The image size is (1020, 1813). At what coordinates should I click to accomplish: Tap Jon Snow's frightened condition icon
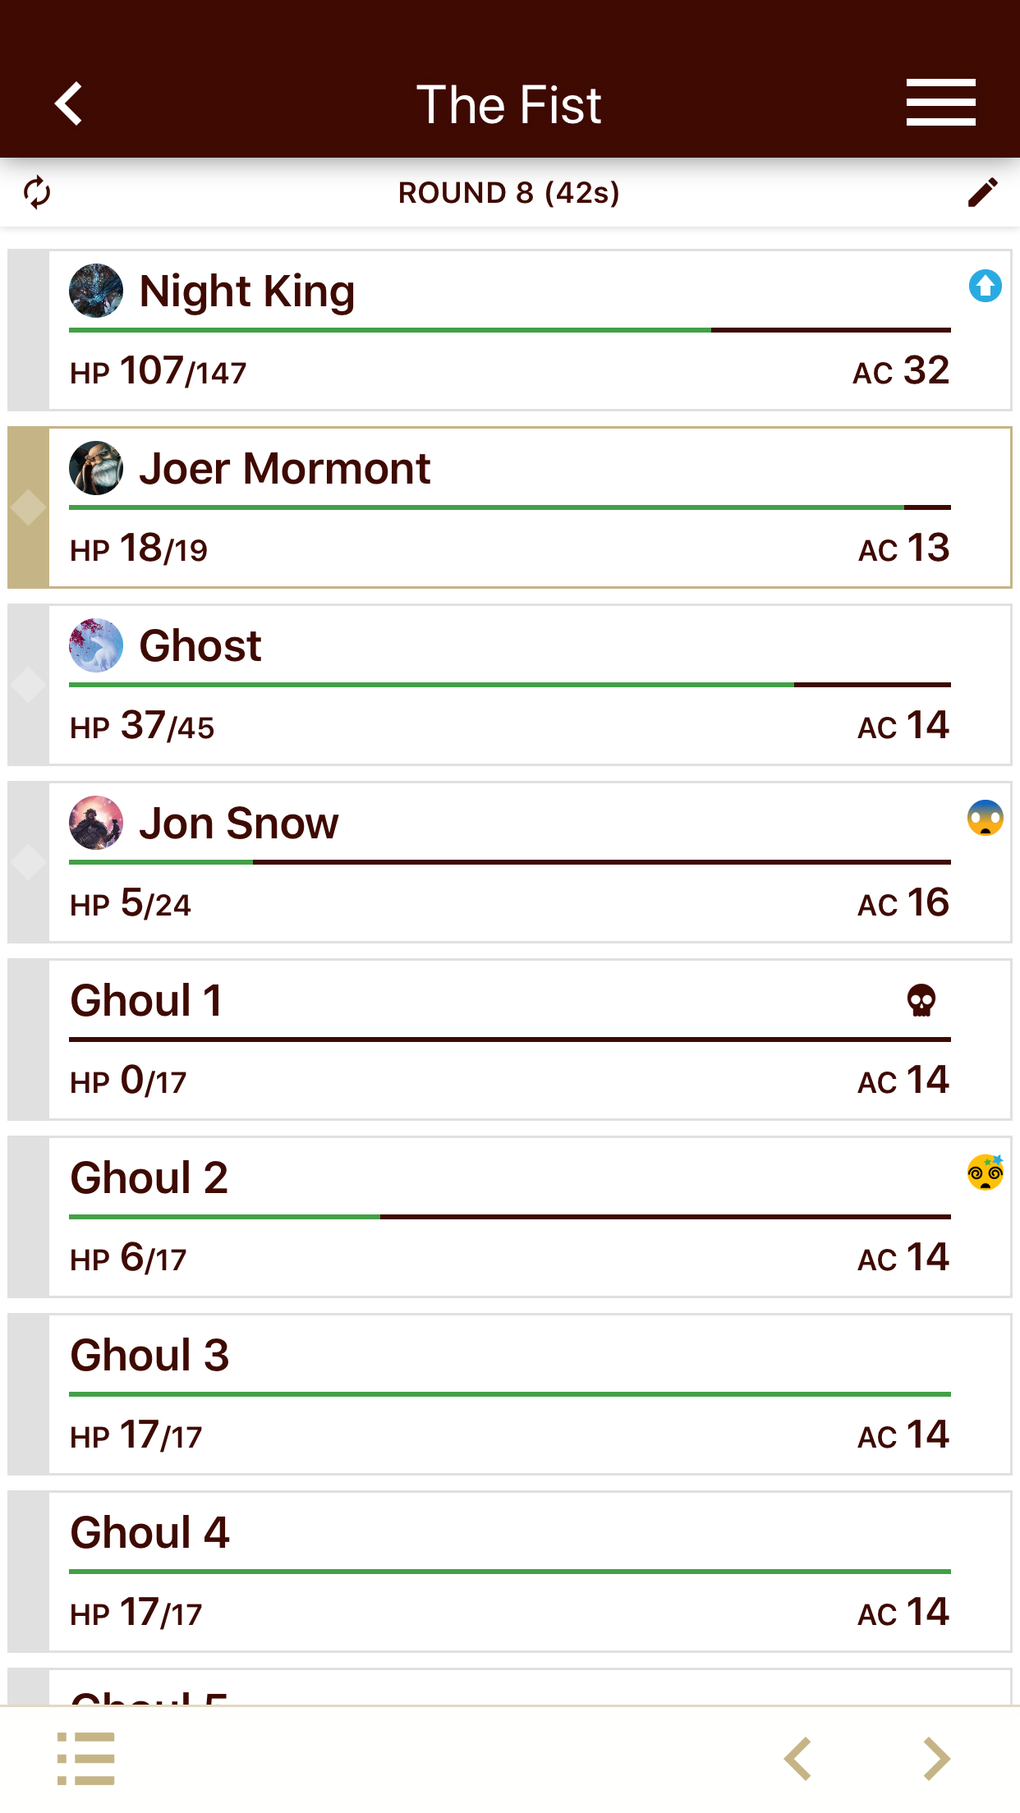click(x=985, y=818)
